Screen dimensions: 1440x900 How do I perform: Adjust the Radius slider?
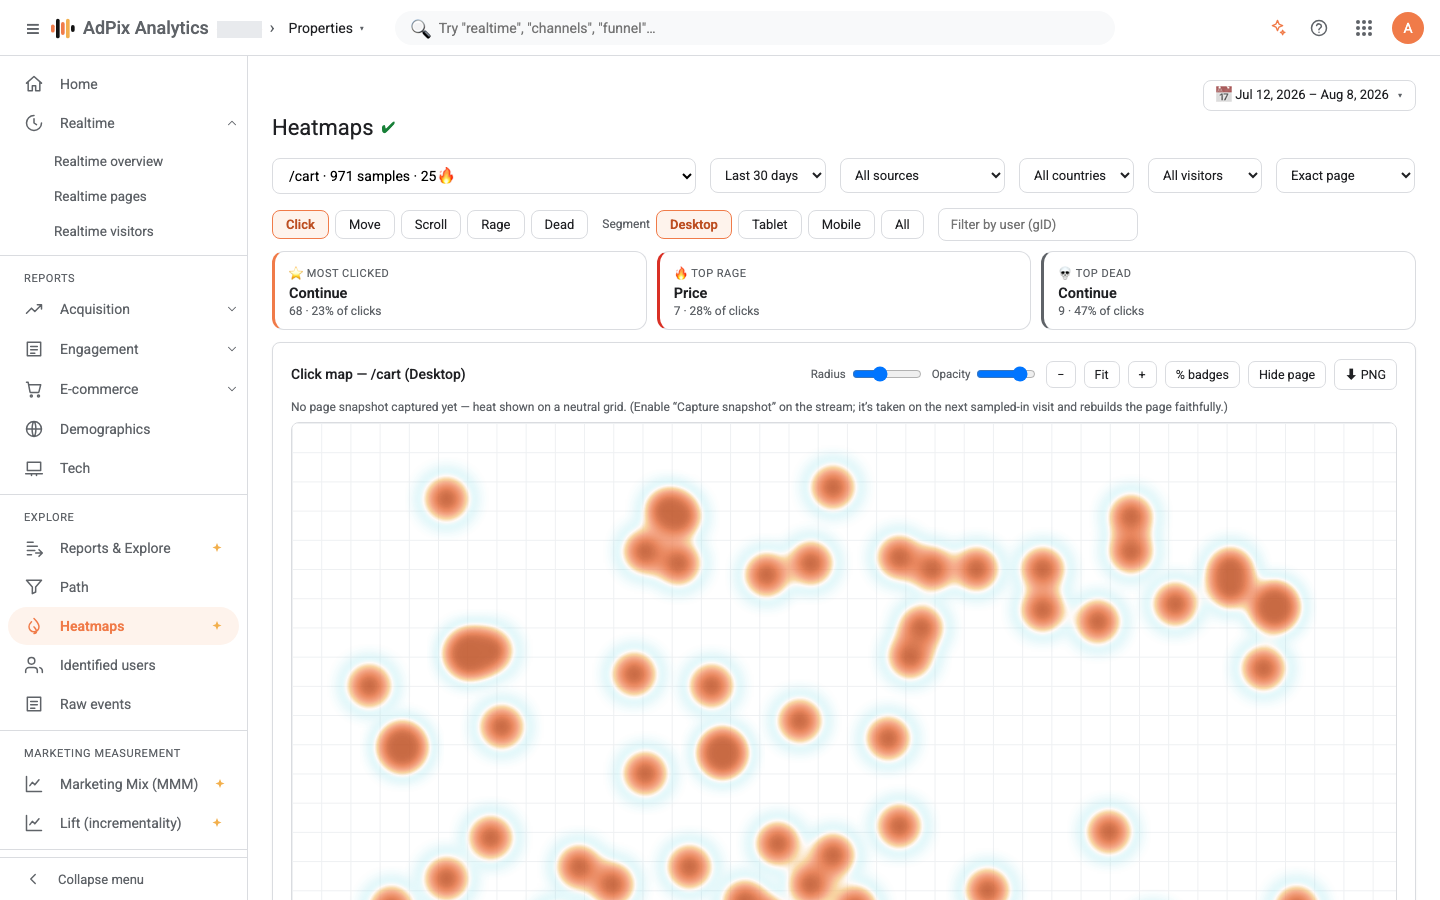click(x=887, y=374)
